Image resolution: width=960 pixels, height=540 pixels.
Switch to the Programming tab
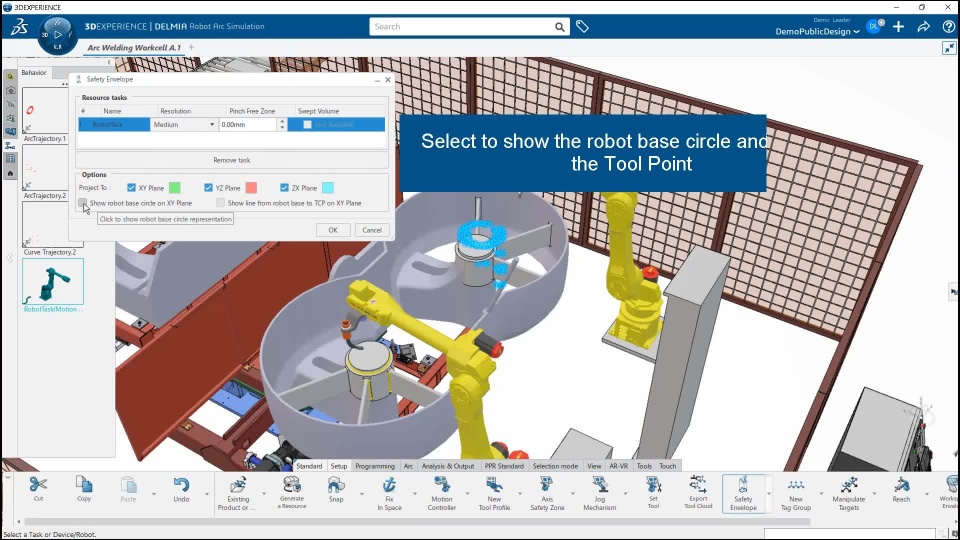[375, 466]
